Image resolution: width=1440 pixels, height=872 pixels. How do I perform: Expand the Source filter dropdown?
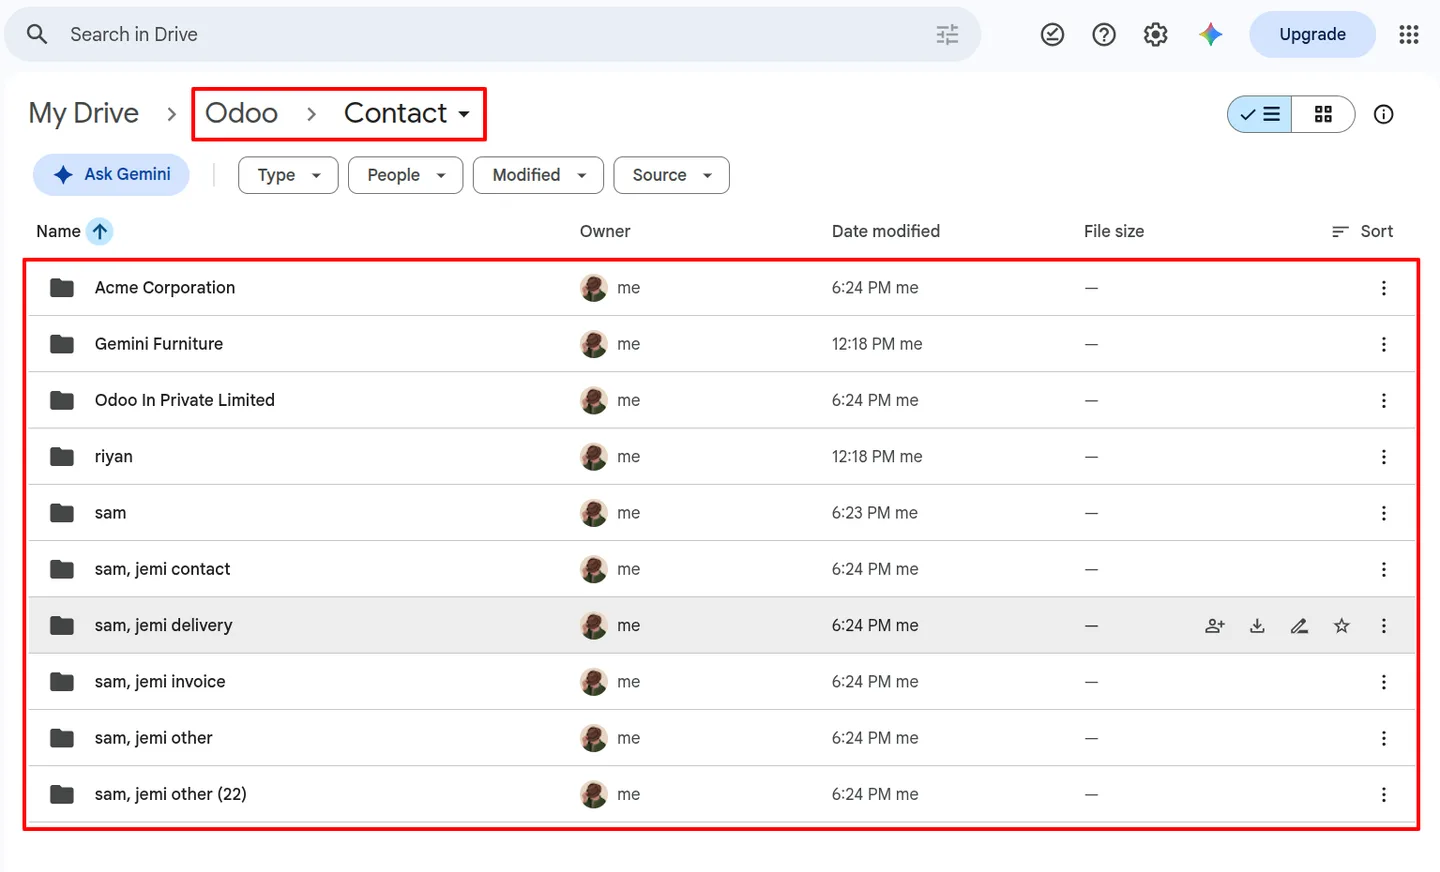(x=671, y=176)
